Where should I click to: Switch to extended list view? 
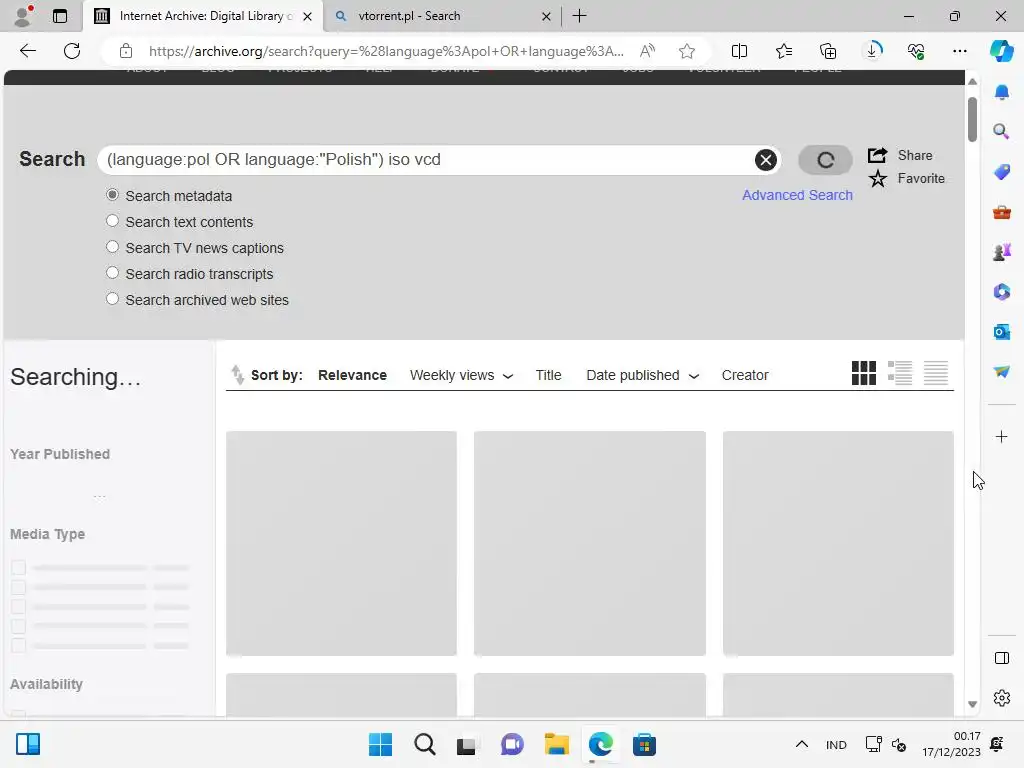pyautogui.click(x=899, y=374)
